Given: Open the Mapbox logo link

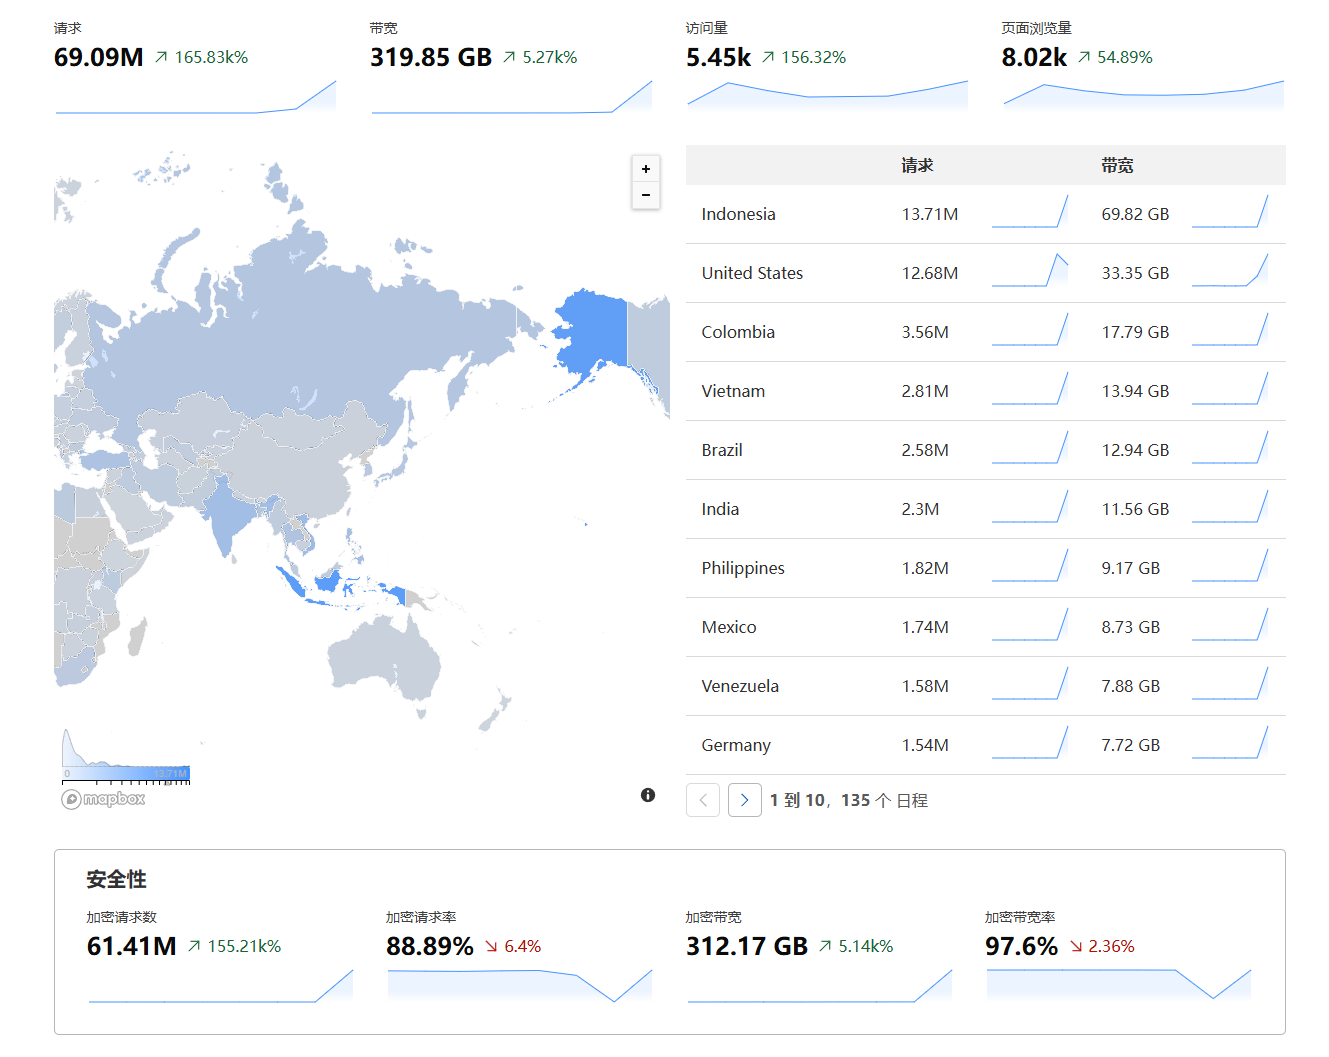Looking at the screenshot, I should (x=104, y=799).
